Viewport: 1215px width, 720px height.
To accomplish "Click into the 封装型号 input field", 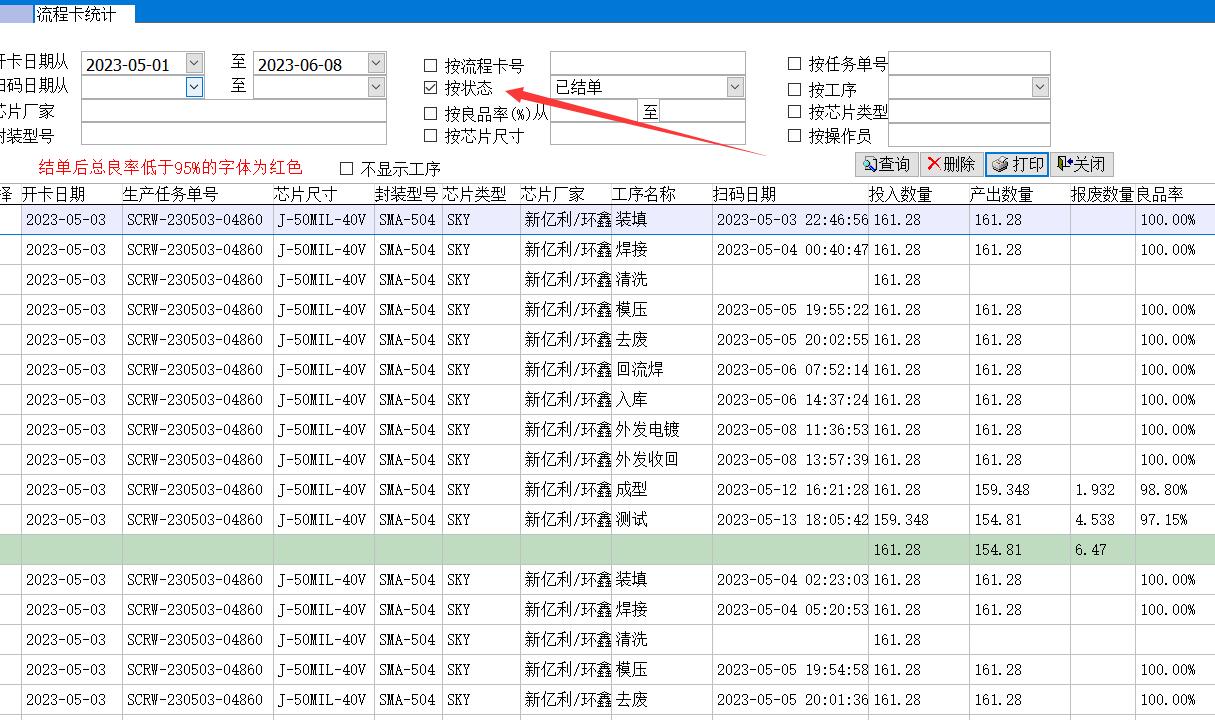I will [x=233, y=135].
